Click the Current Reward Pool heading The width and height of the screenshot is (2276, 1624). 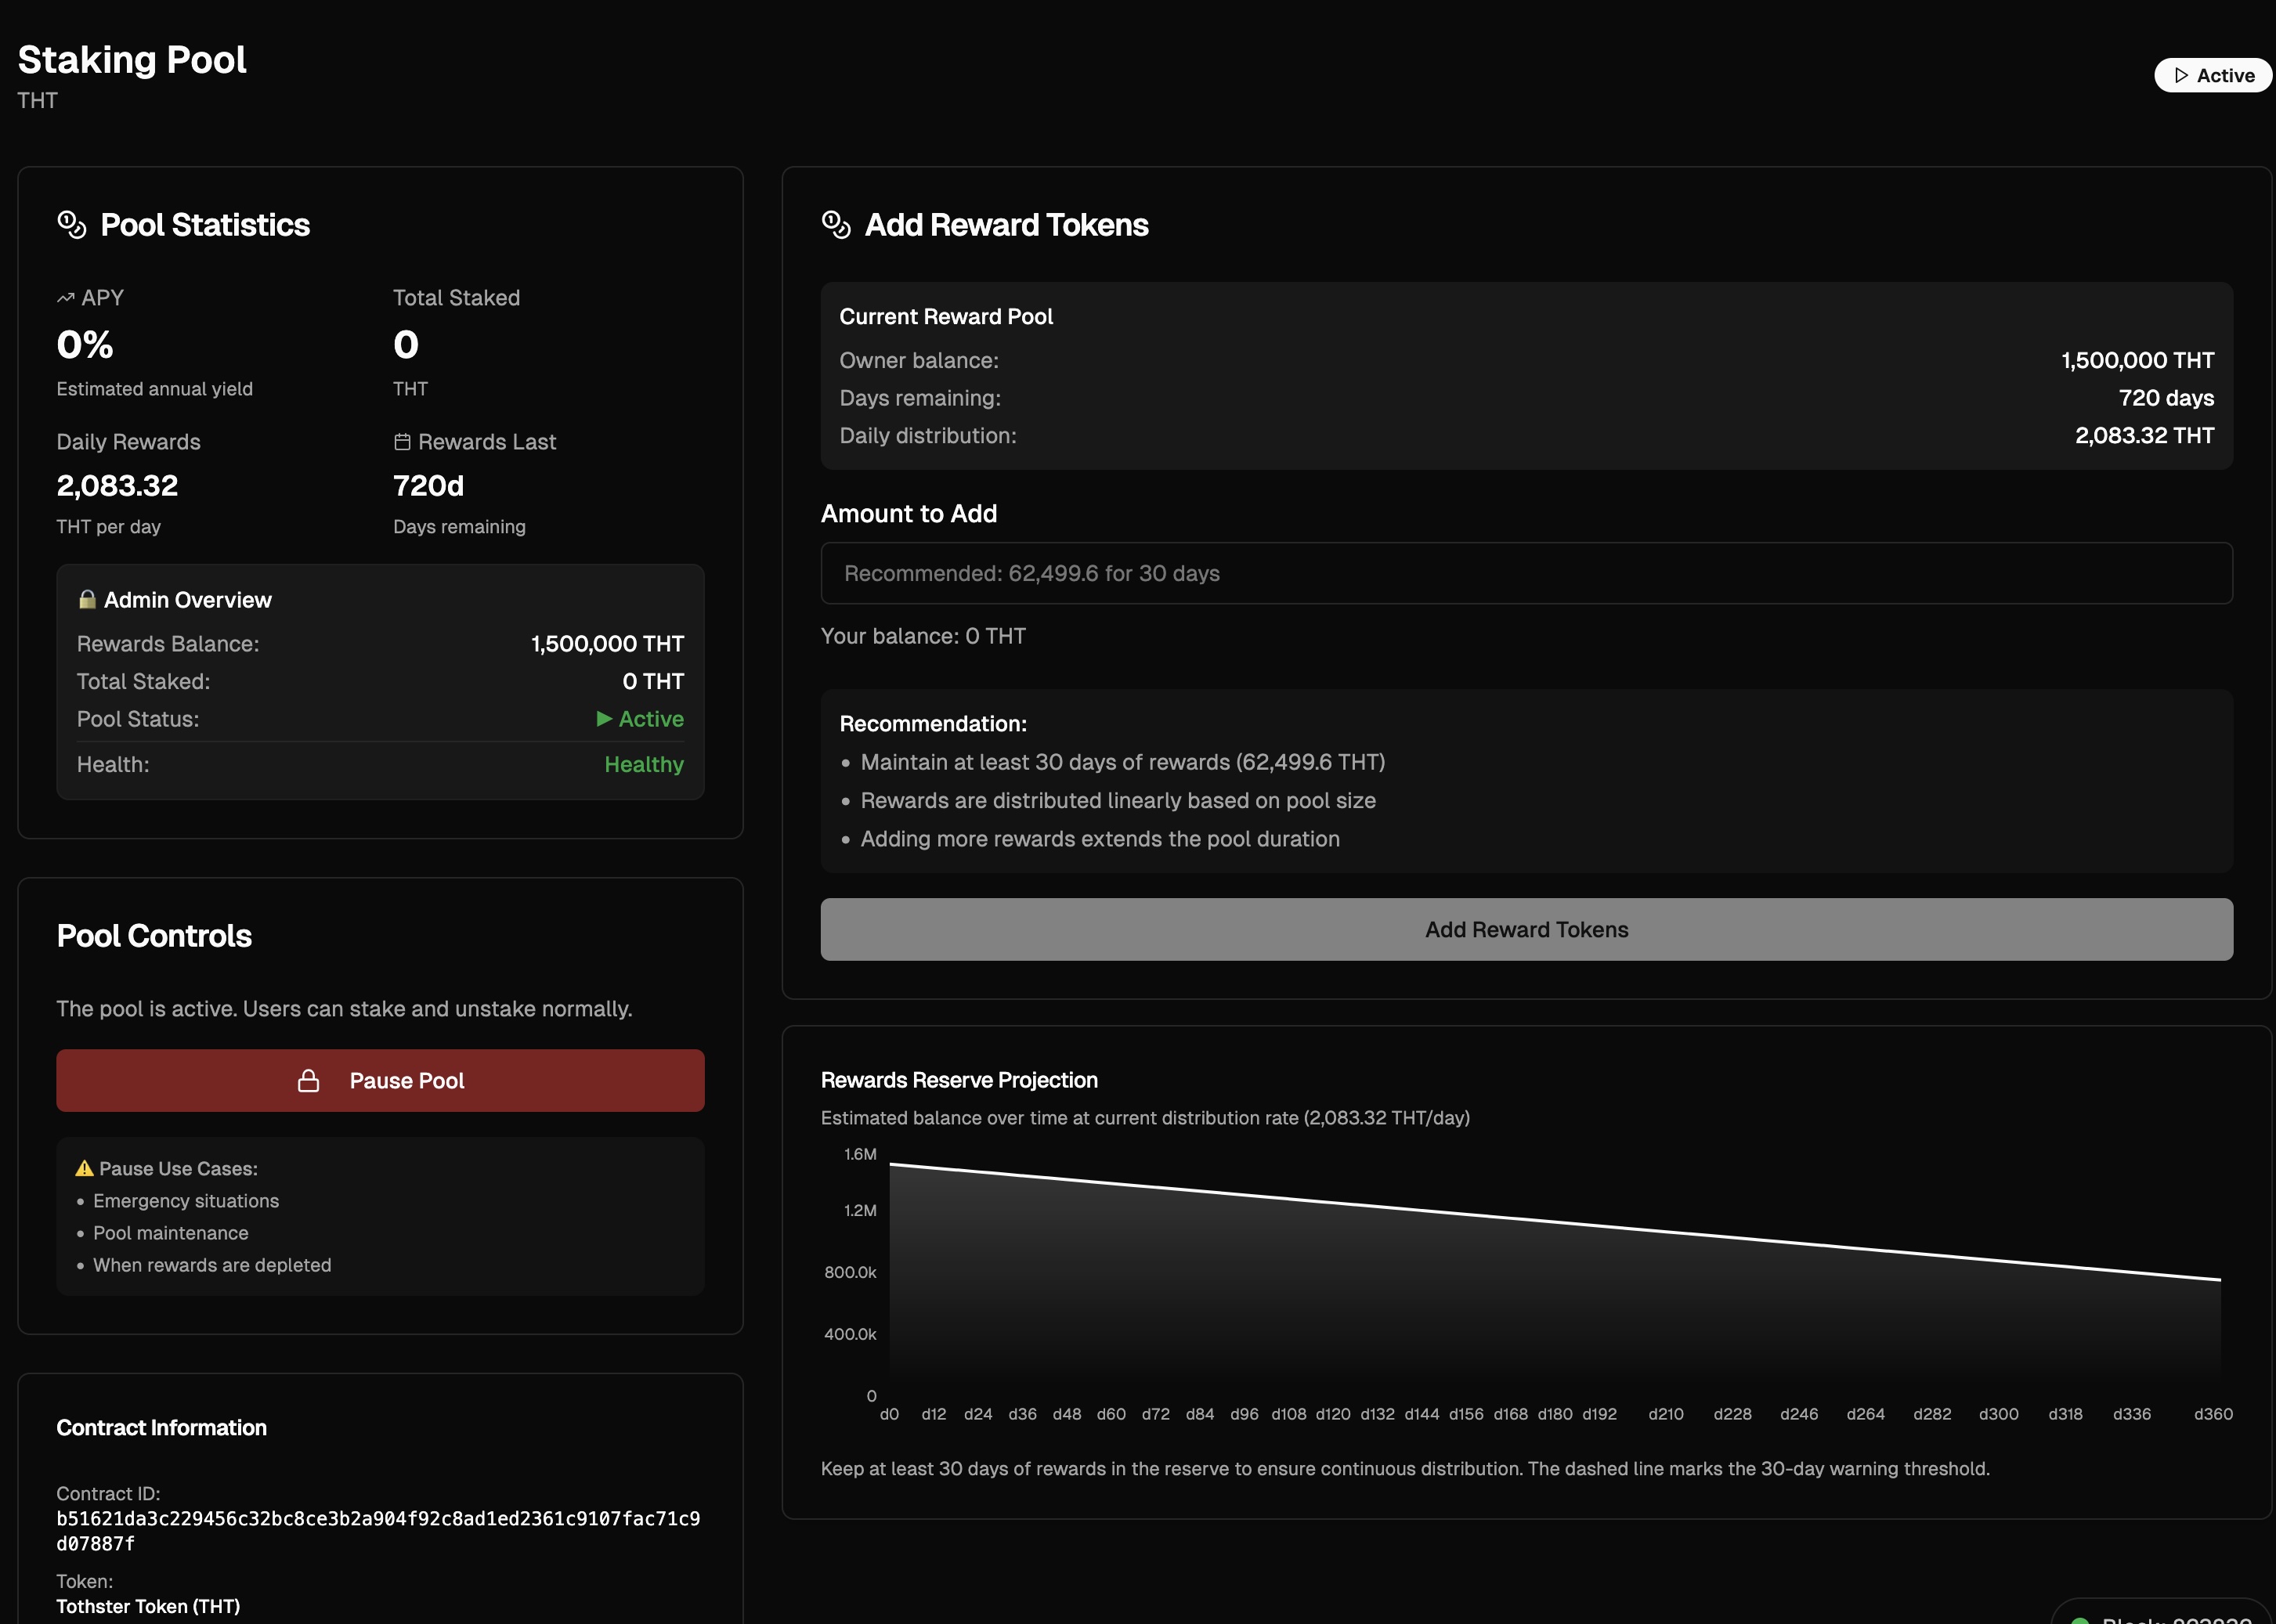(x=946, y=317)
